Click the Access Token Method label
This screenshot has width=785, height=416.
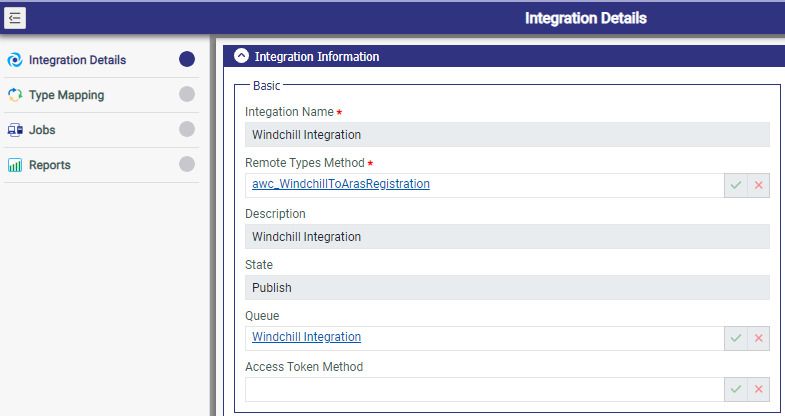304,367
